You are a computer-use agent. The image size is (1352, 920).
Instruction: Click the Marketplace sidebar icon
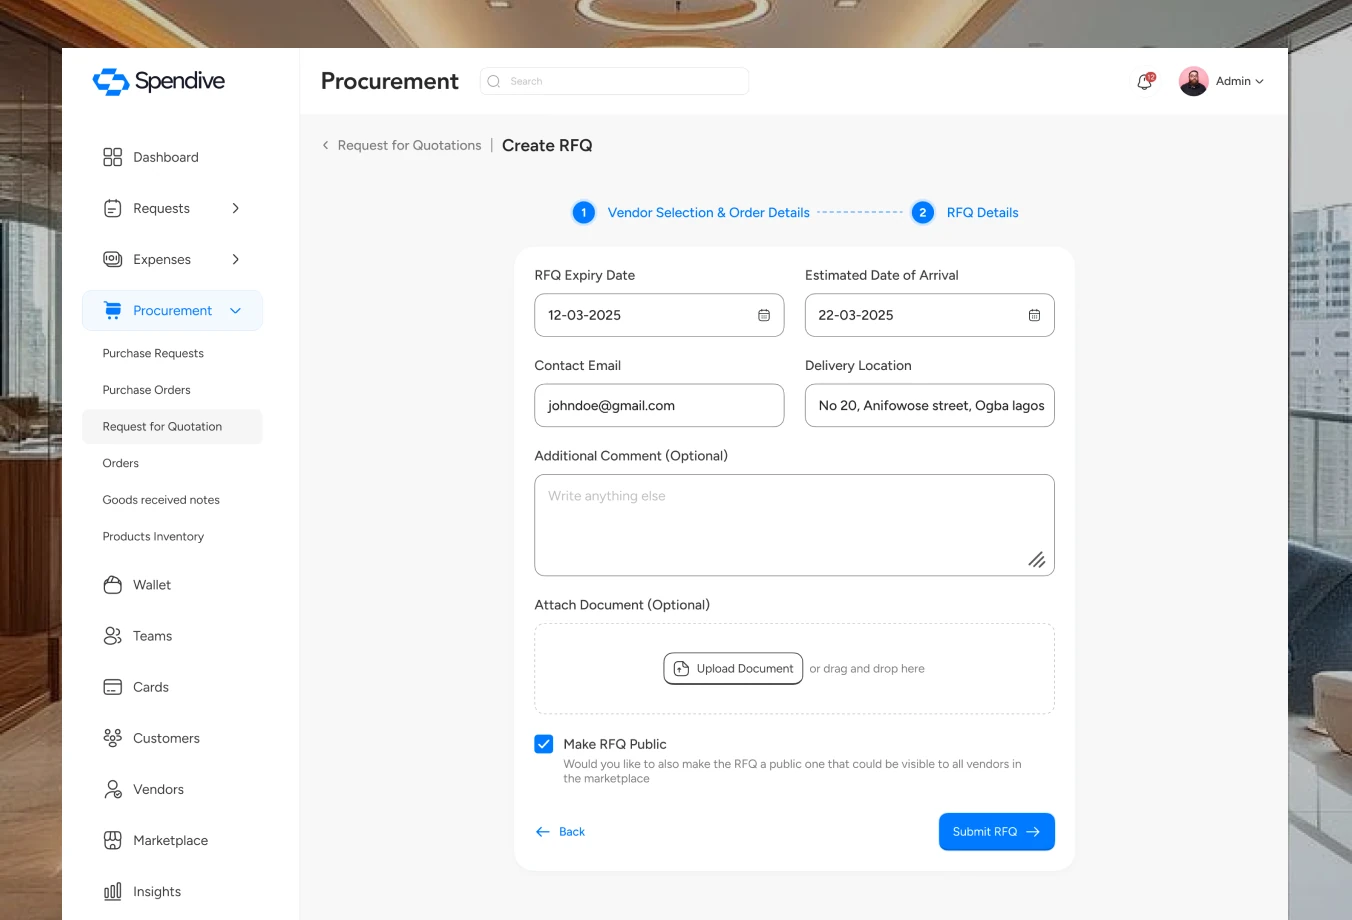(x=113, y=841)
